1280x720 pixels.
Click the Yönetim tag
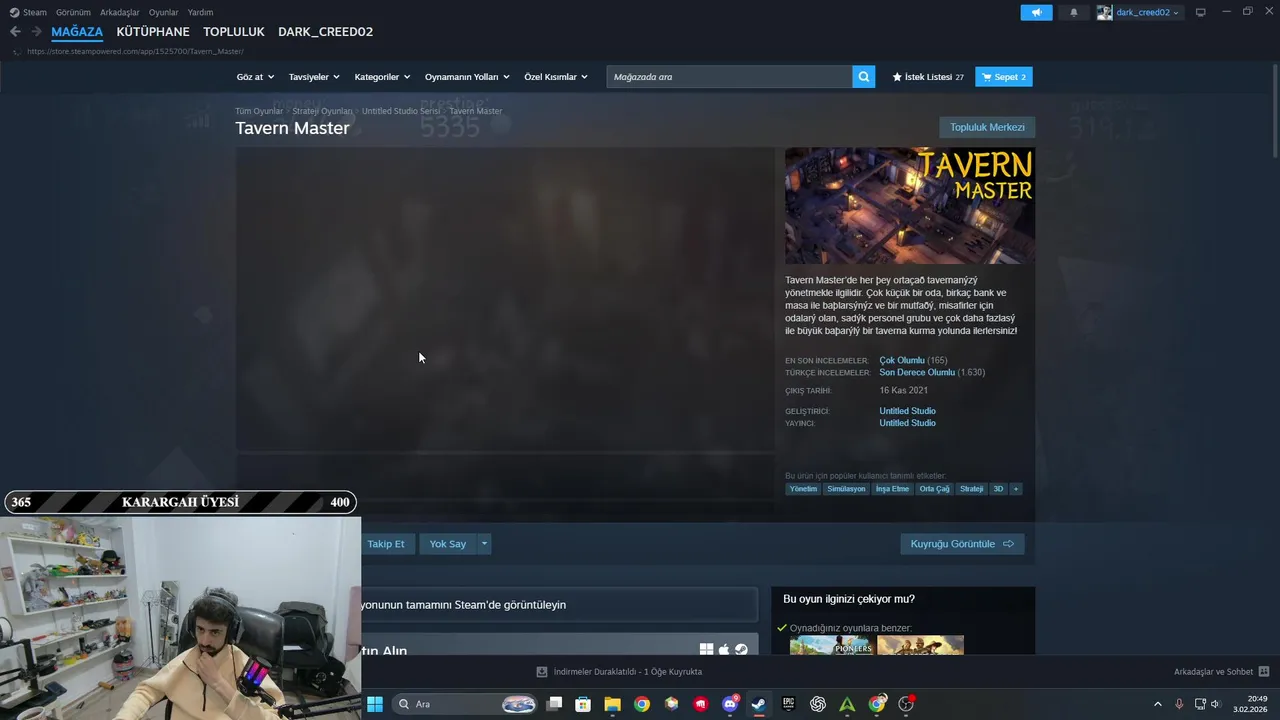coord(803,489)
